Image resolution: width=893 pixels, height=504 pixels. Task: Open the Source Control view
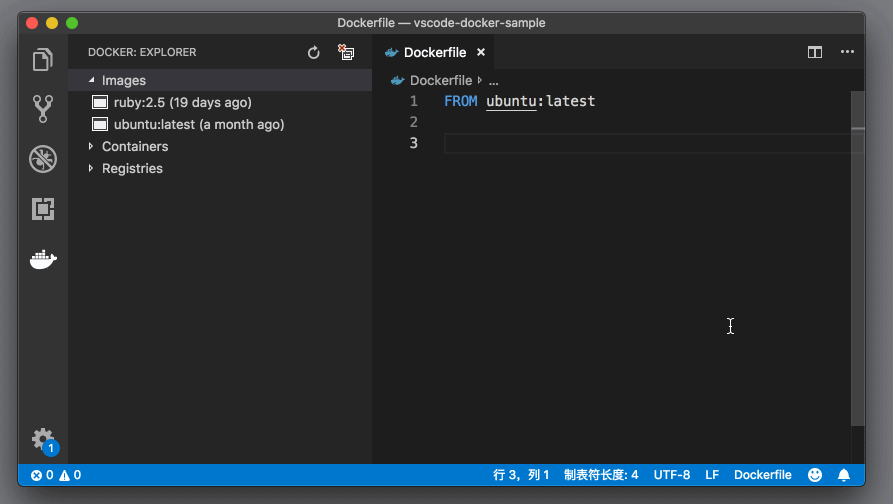coord(42,109)
